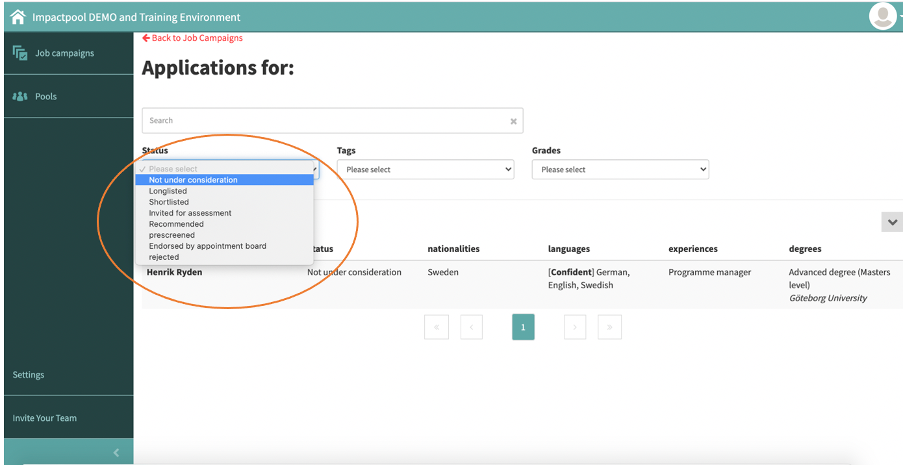The height and width of the screenshot is (466, 904).
Task: Click the '[Confident] German, English, Swedish' cell
Action: (589, 279)
